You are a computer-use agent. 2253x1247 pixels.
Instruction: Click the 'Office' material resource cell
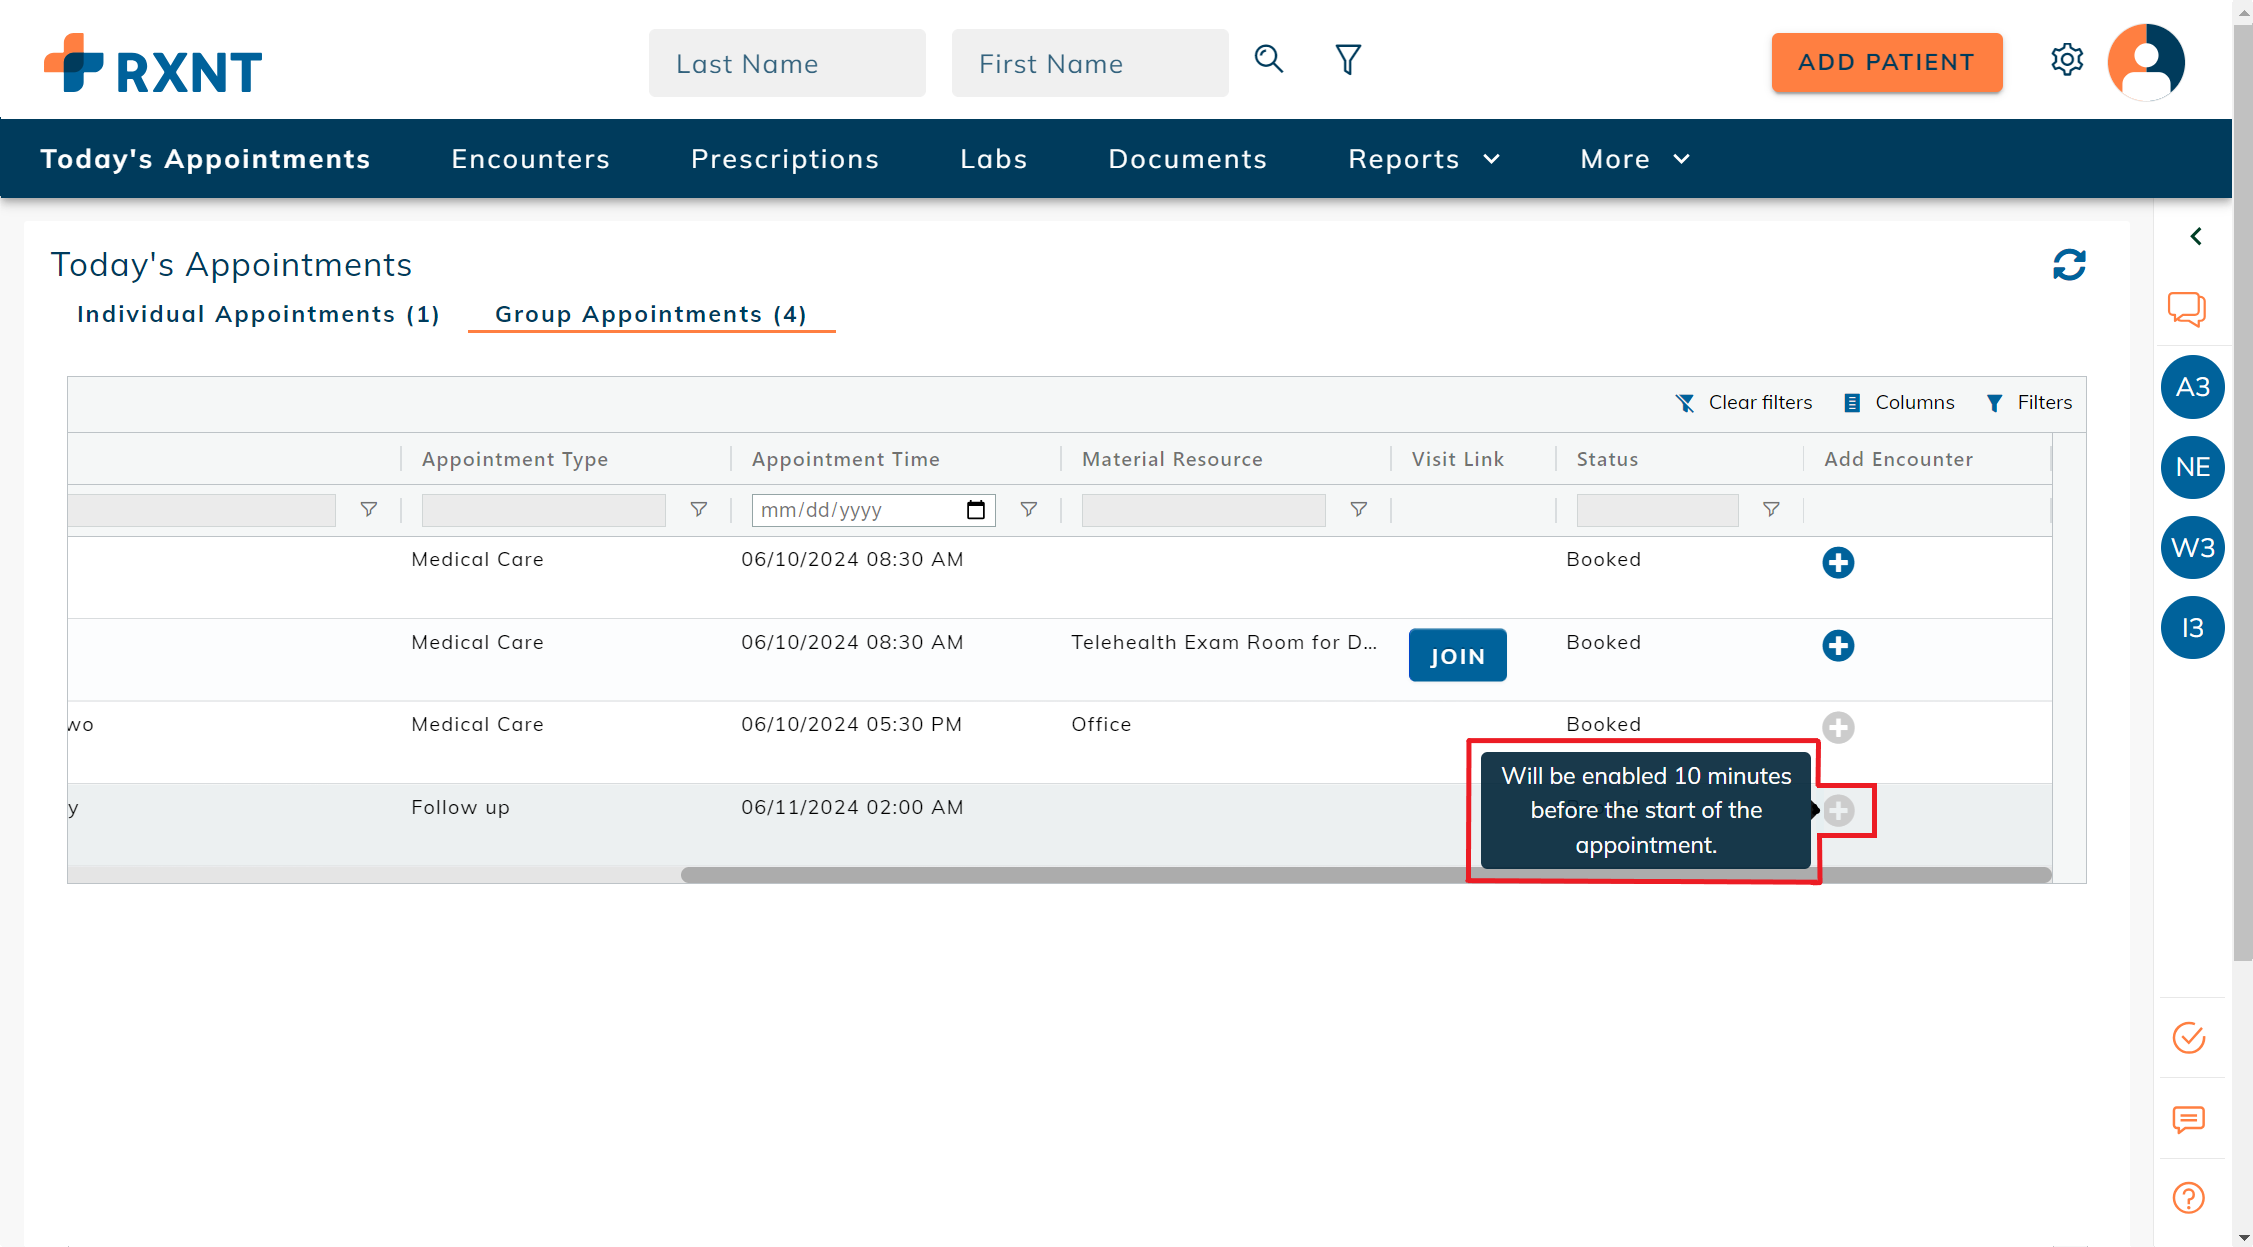pos(1101,724)
